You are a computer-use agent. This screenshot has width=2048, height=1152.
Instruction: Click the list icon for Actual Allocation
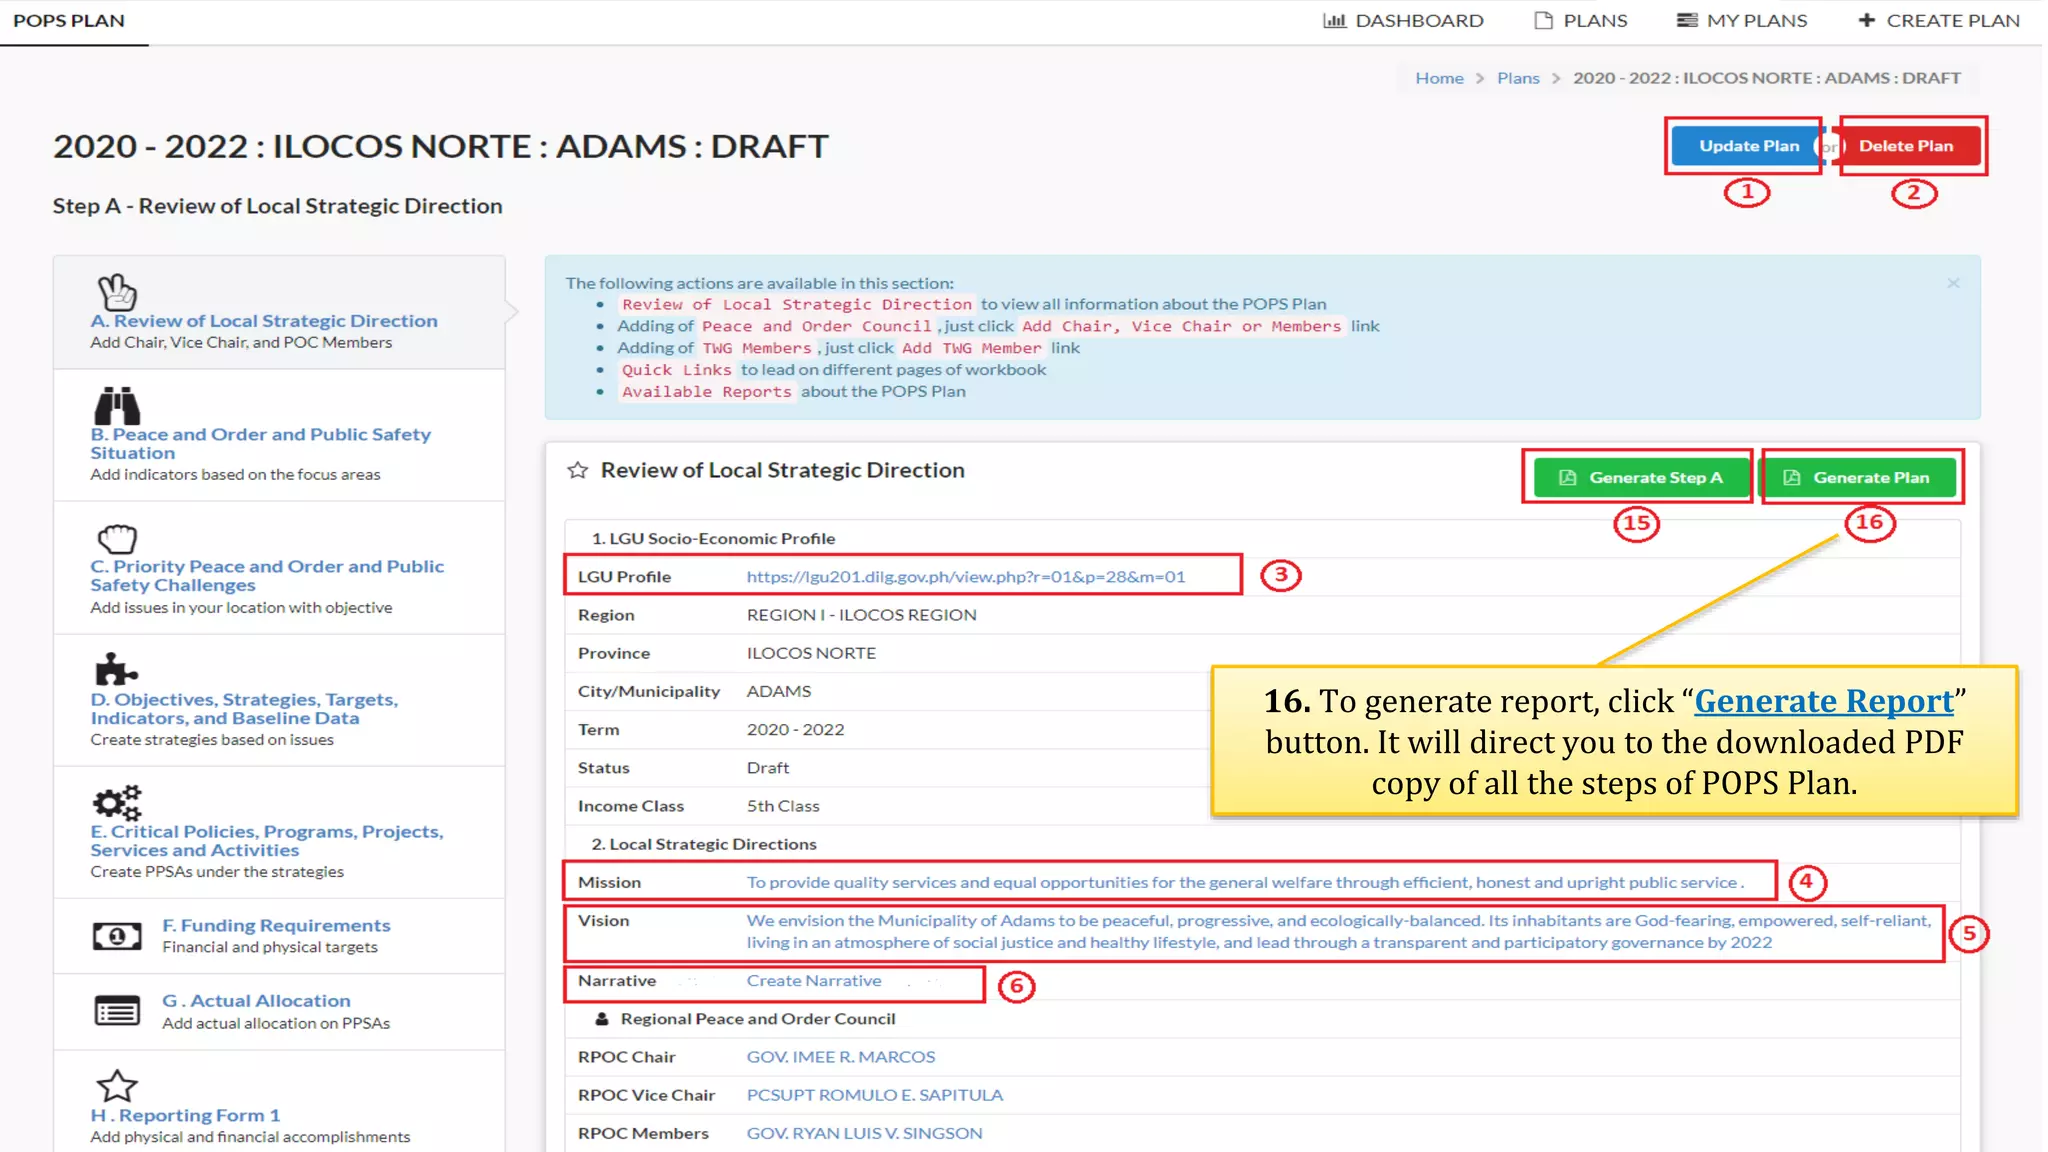[117, 1011]
